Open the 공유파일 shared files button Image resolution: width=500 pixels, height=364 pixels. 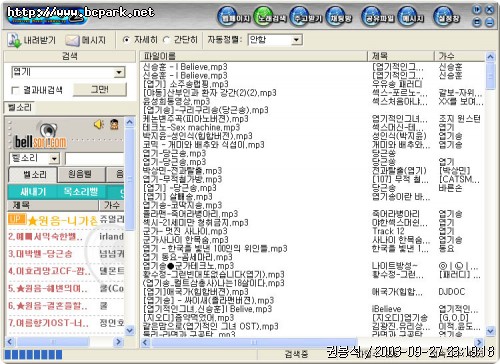point(378,17)
